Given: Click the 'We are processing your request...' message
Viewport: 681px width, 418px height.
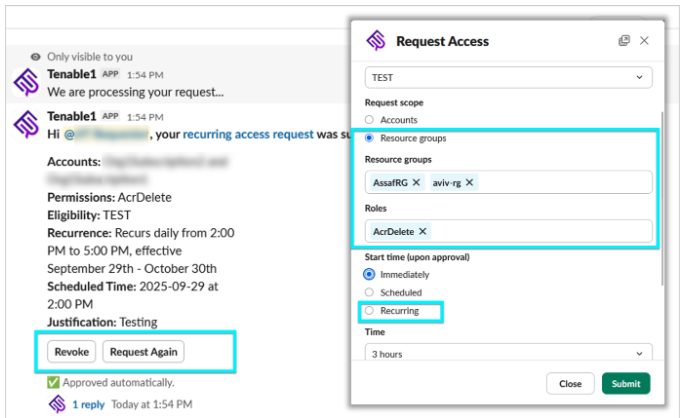Looking at the screenshot, I should click(x=136, y=92).
